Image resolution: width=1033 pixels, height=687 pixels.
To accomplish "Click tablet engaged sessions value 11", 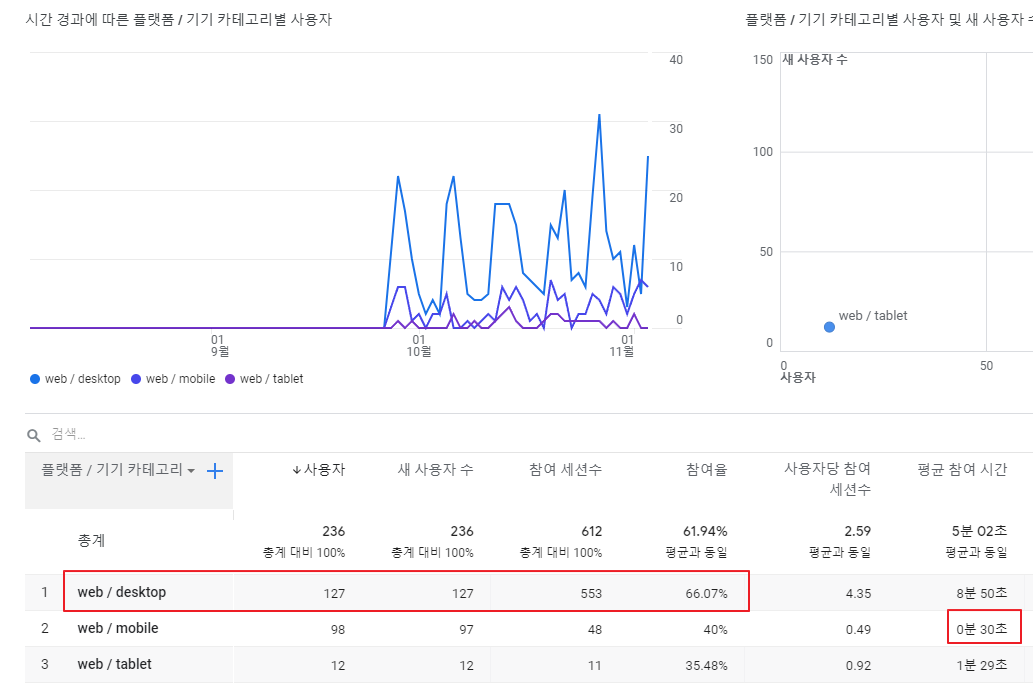I will (x=595, y=665).
